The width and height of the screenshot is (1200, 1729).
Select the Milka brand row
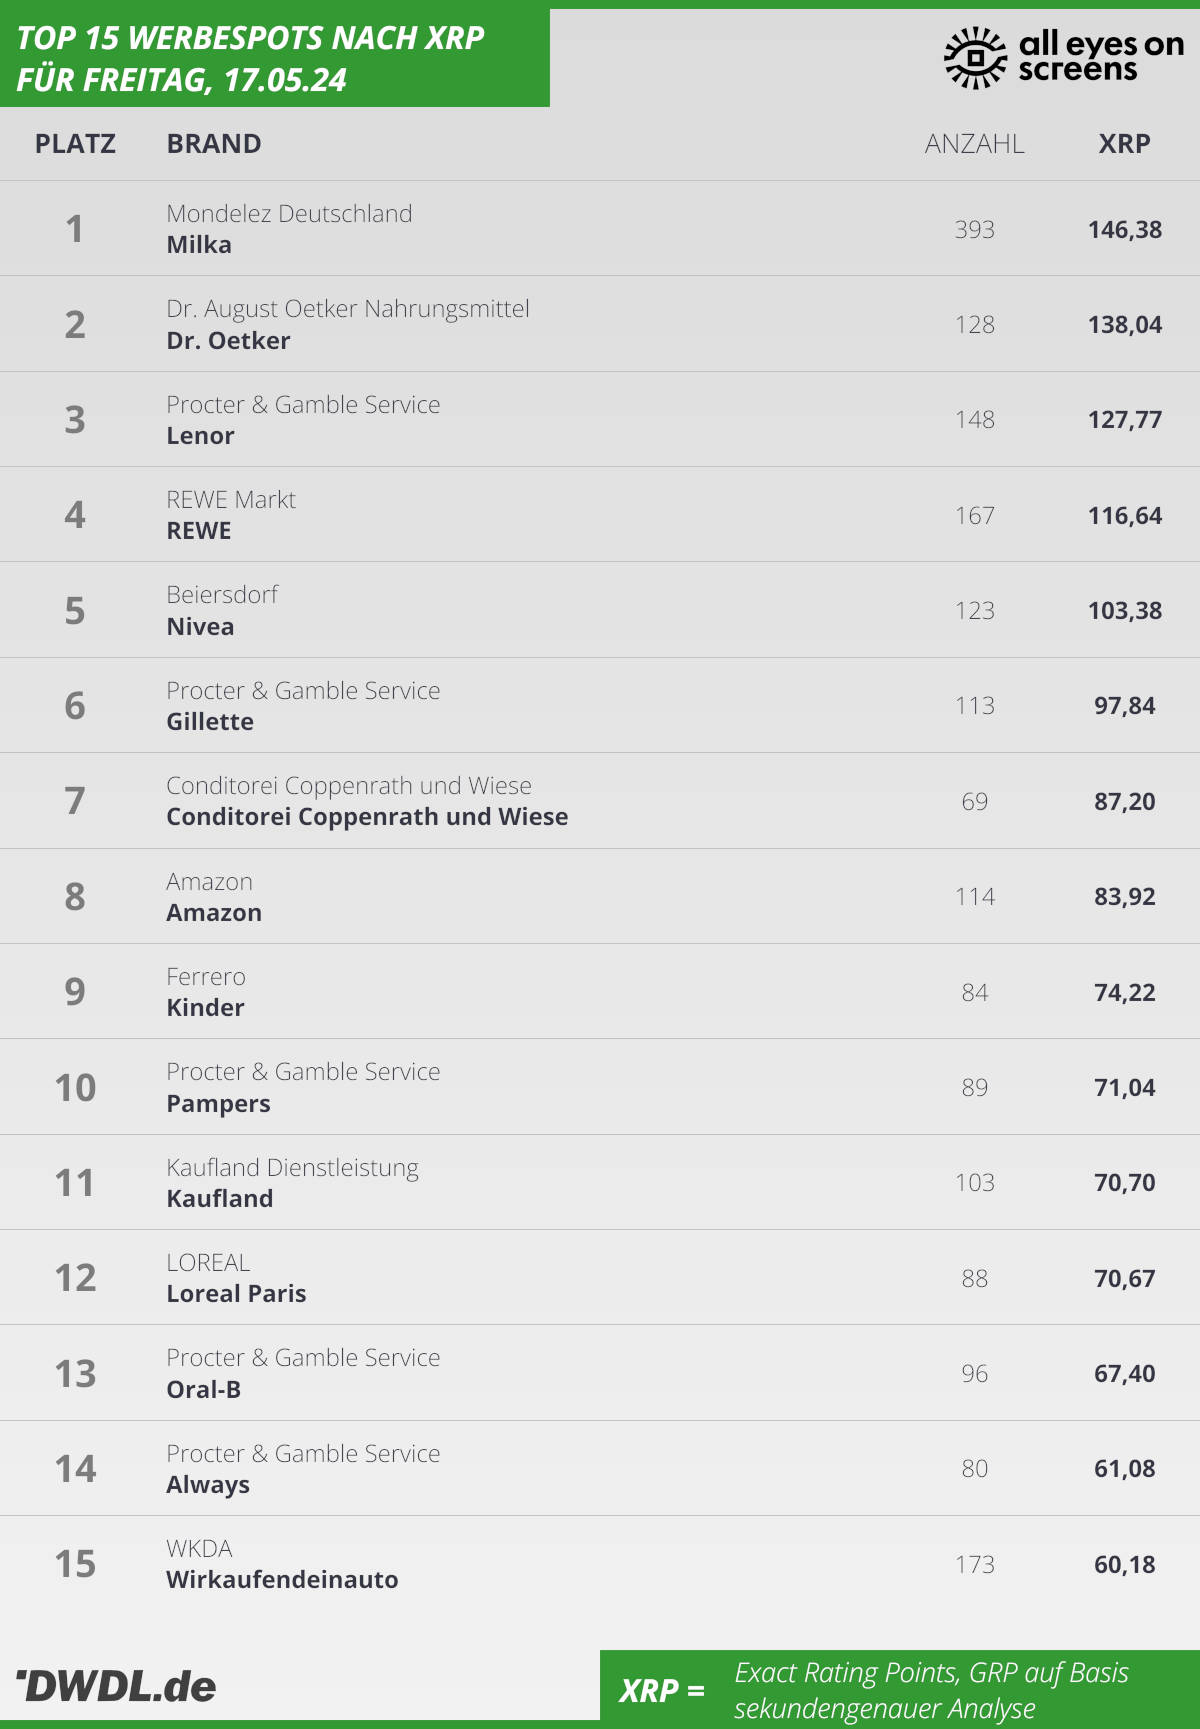click(x=600, y=229)
